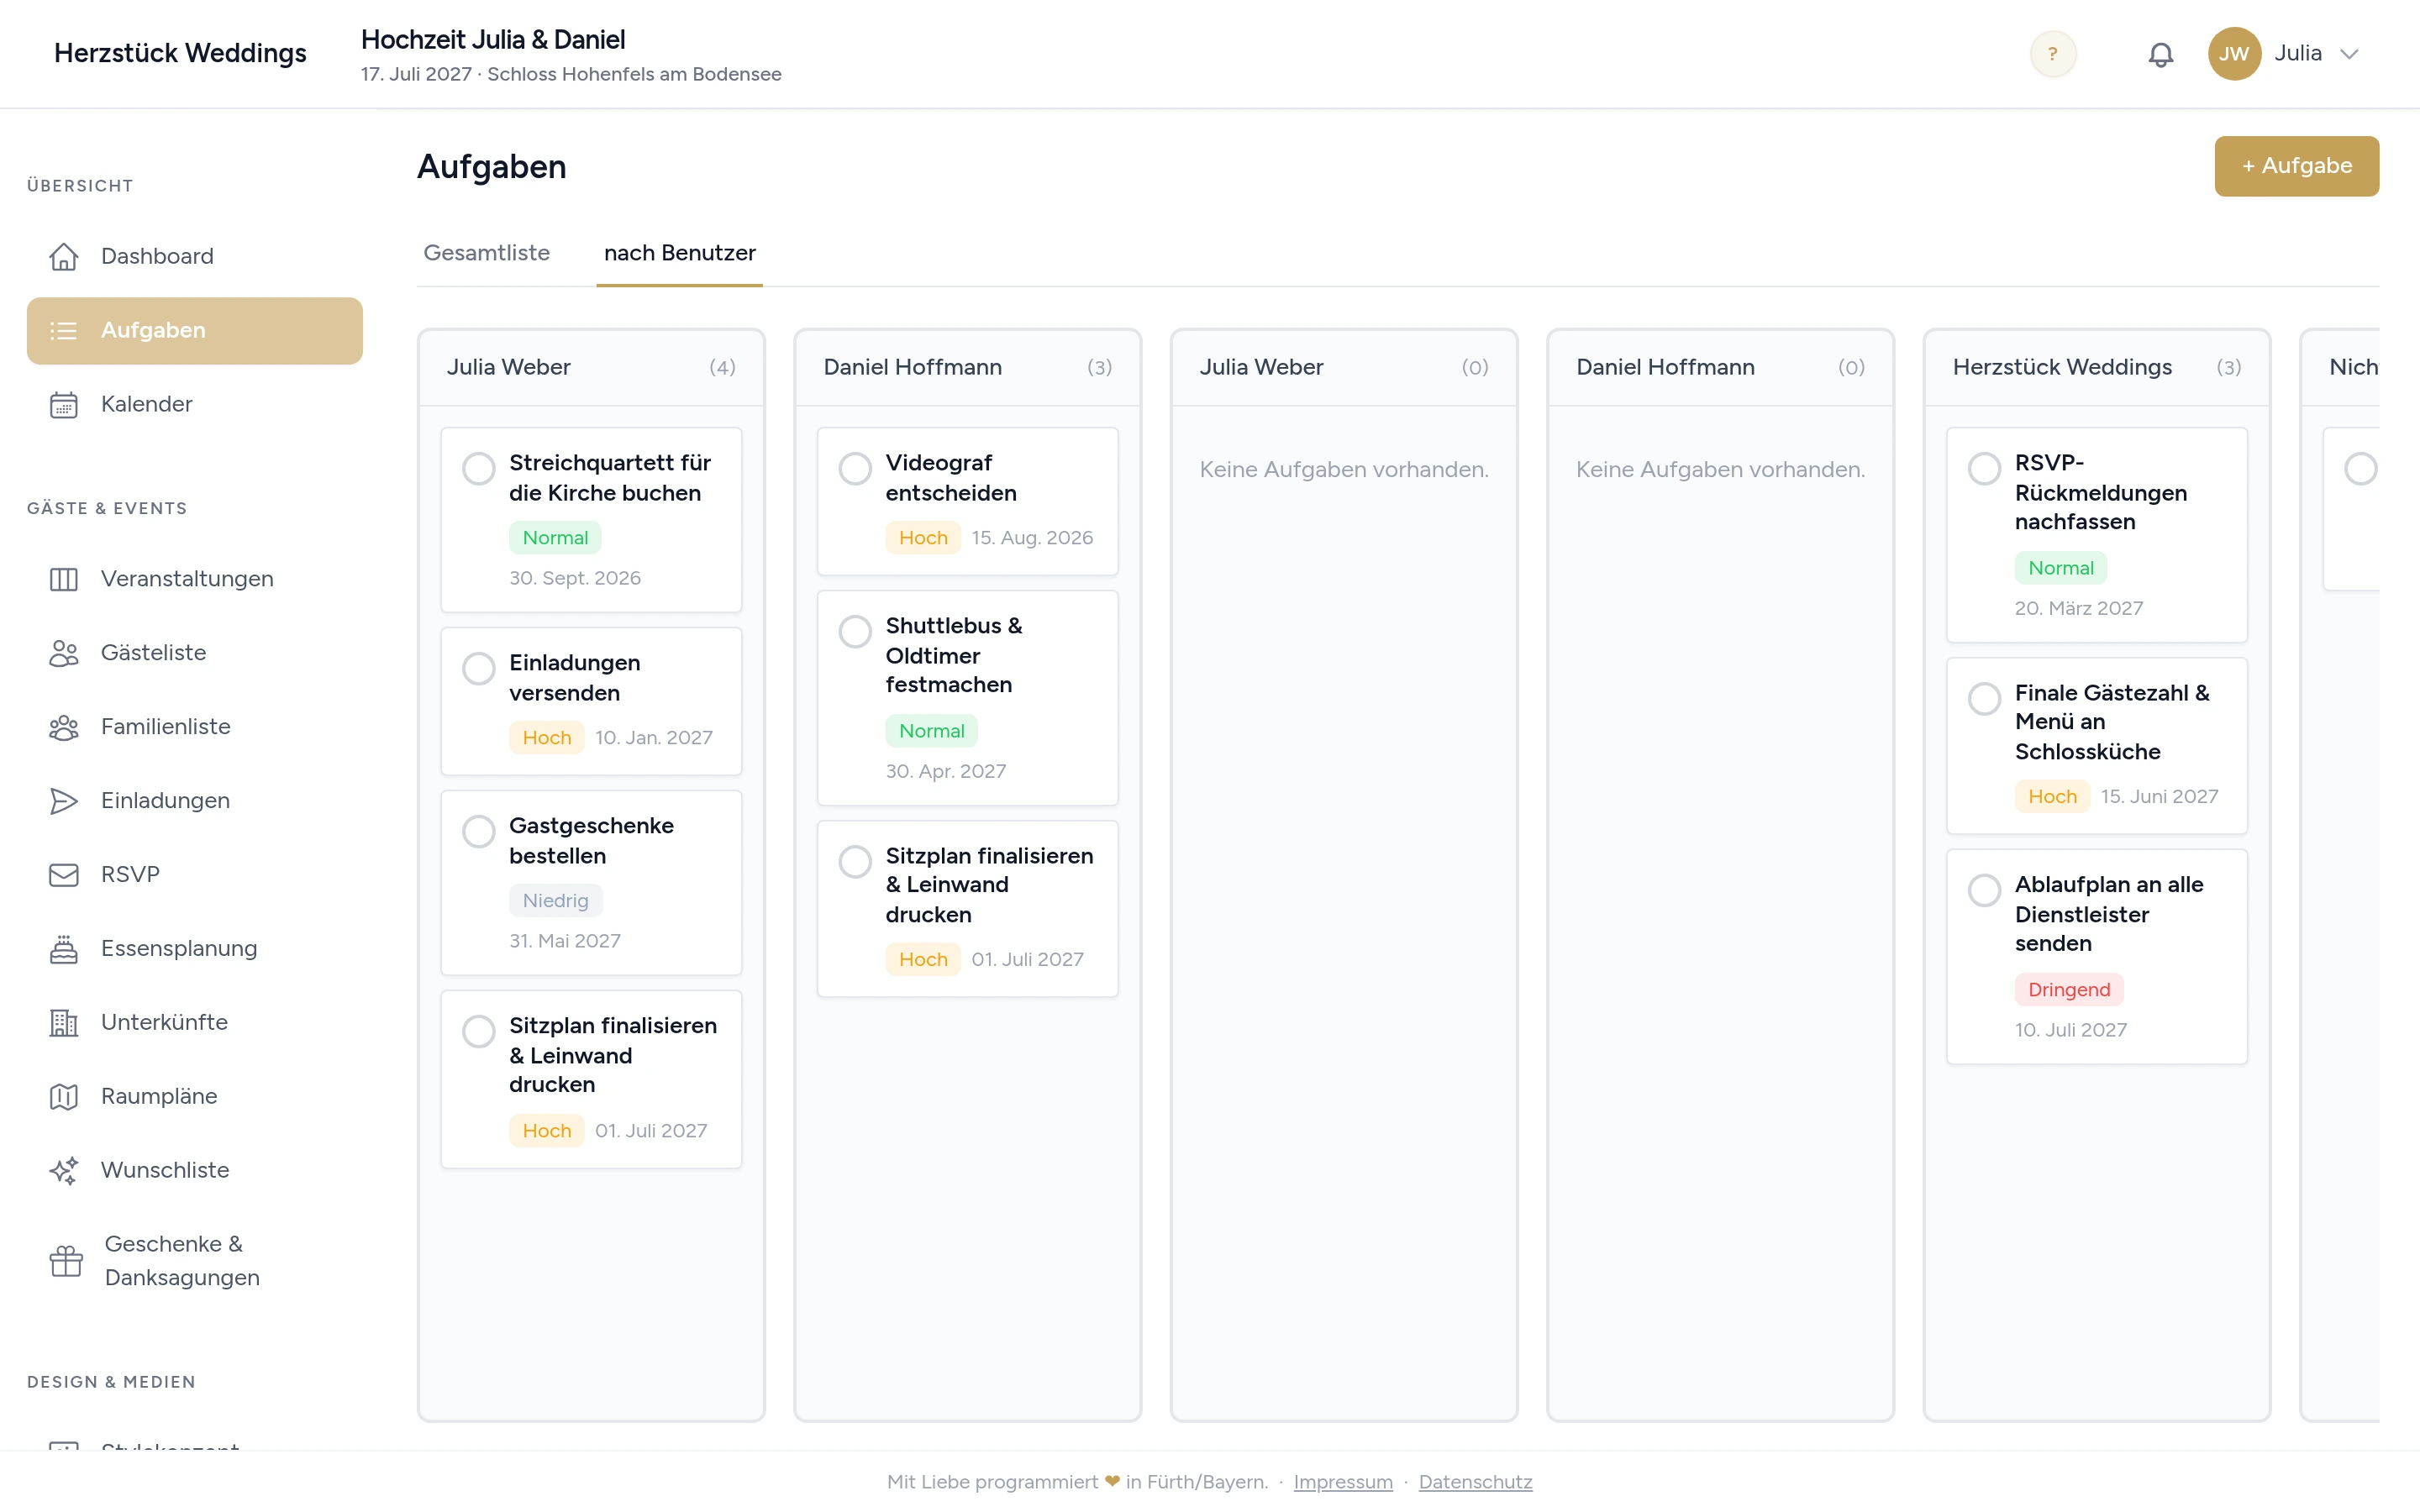Complete 'Ablaufplan an alle Dienstleister senden' task
Image resolution: width=2420 pixels, height=1512 pixels.
[1984, 890]
